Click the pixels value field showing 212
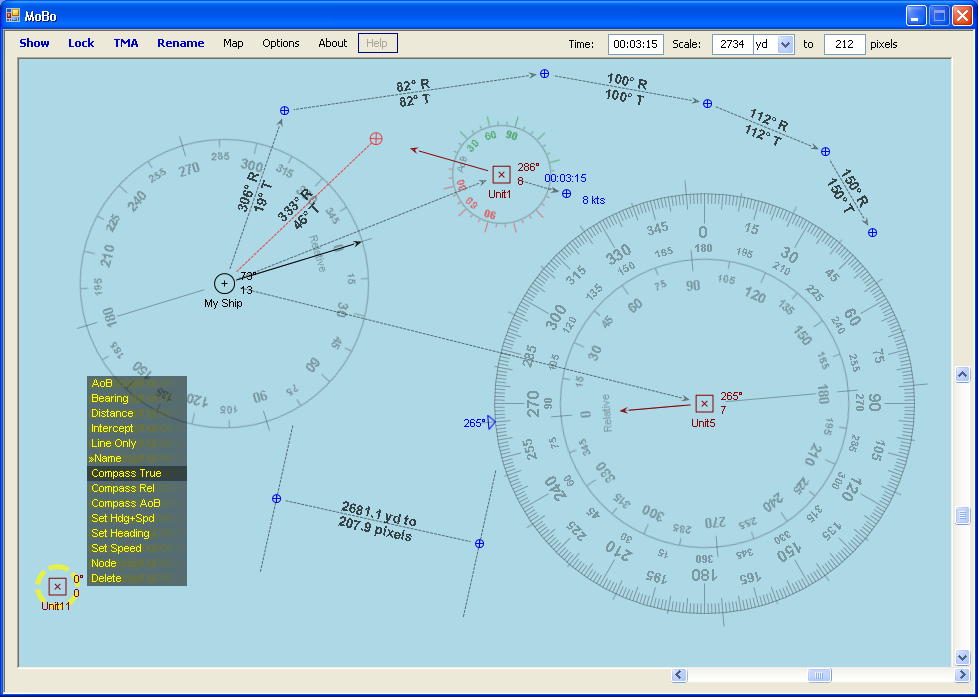 (x=844, y=44)
